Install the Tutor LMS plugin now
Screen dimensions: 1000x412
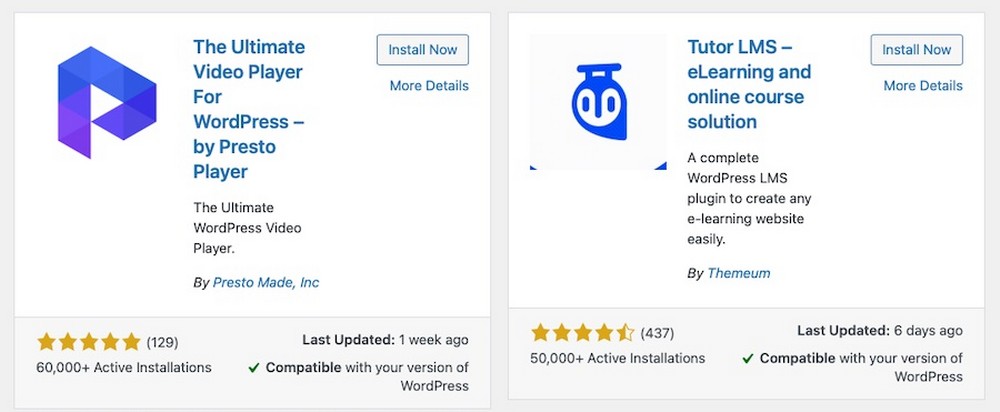click(x=916, y=50)
